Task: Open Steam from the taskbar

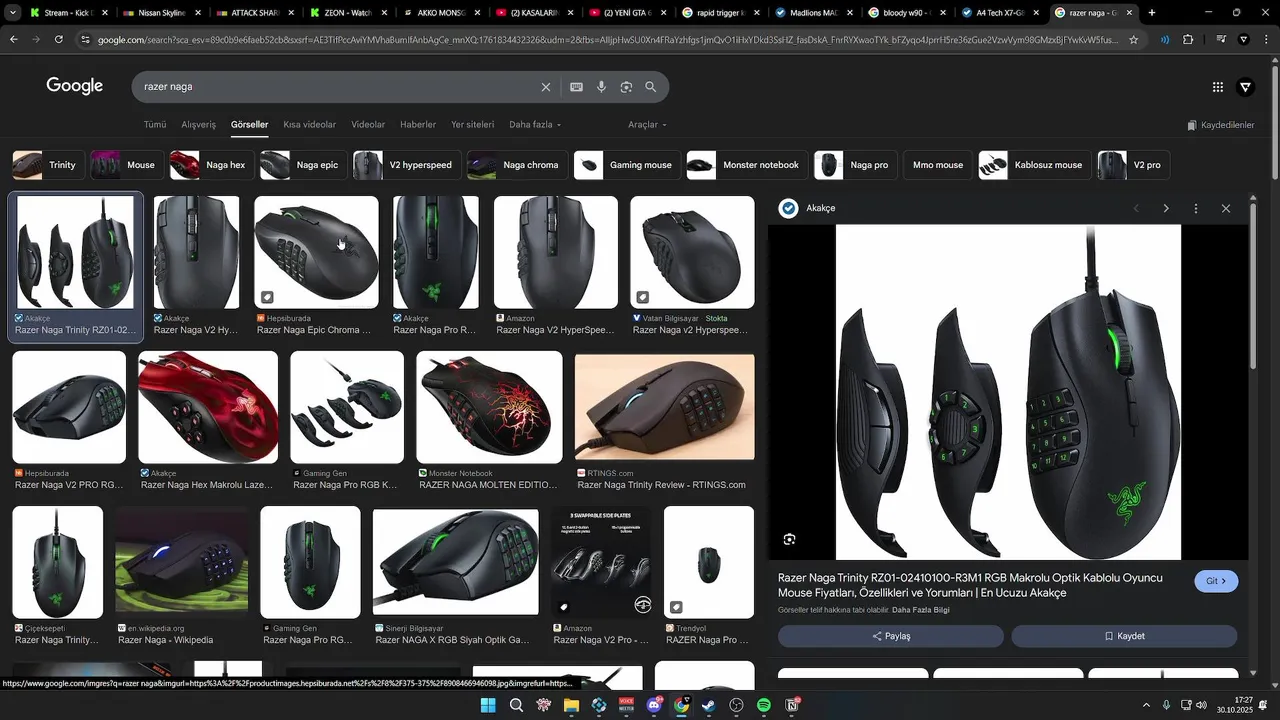Action: (709, 705)
